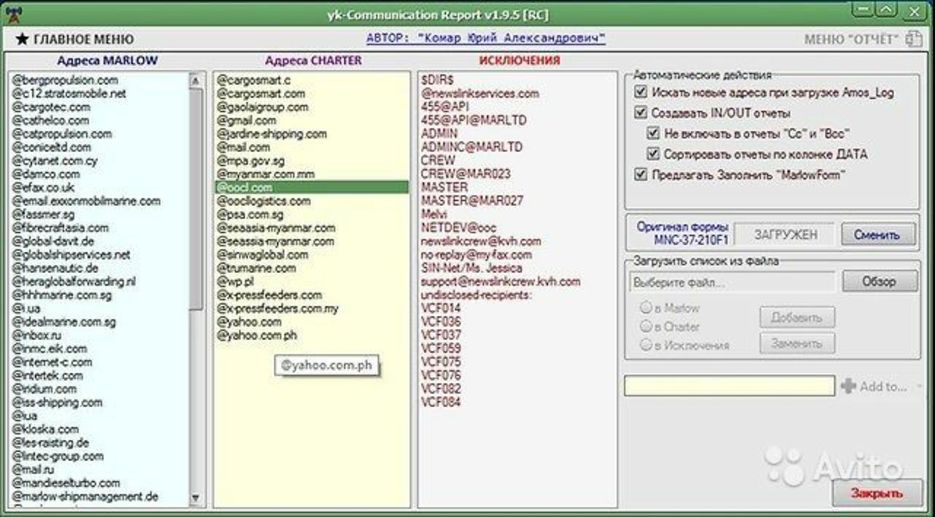The height and width of the screenshot is (517, 935).
Task: Select @trumarine.com entry
Action: [x=256, y=268]
